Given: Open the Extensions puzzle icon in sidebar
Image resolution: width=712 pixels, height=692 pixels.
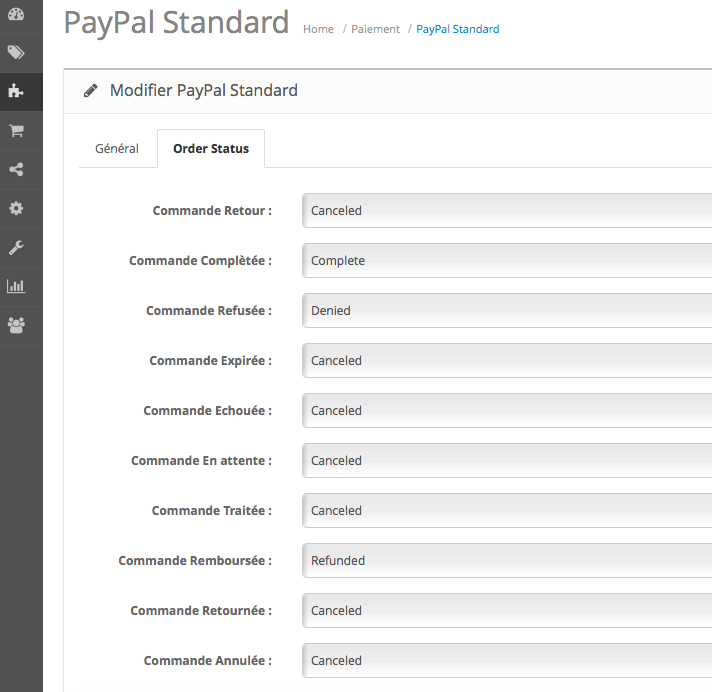Looking at the screenshot, I should coord(16,91).
